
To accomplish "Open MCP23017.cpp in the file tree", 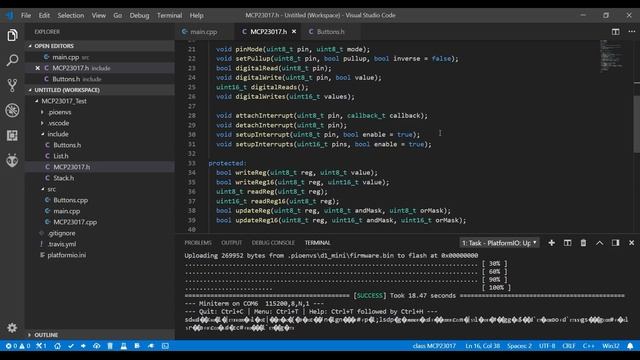I will click(100, 222).
